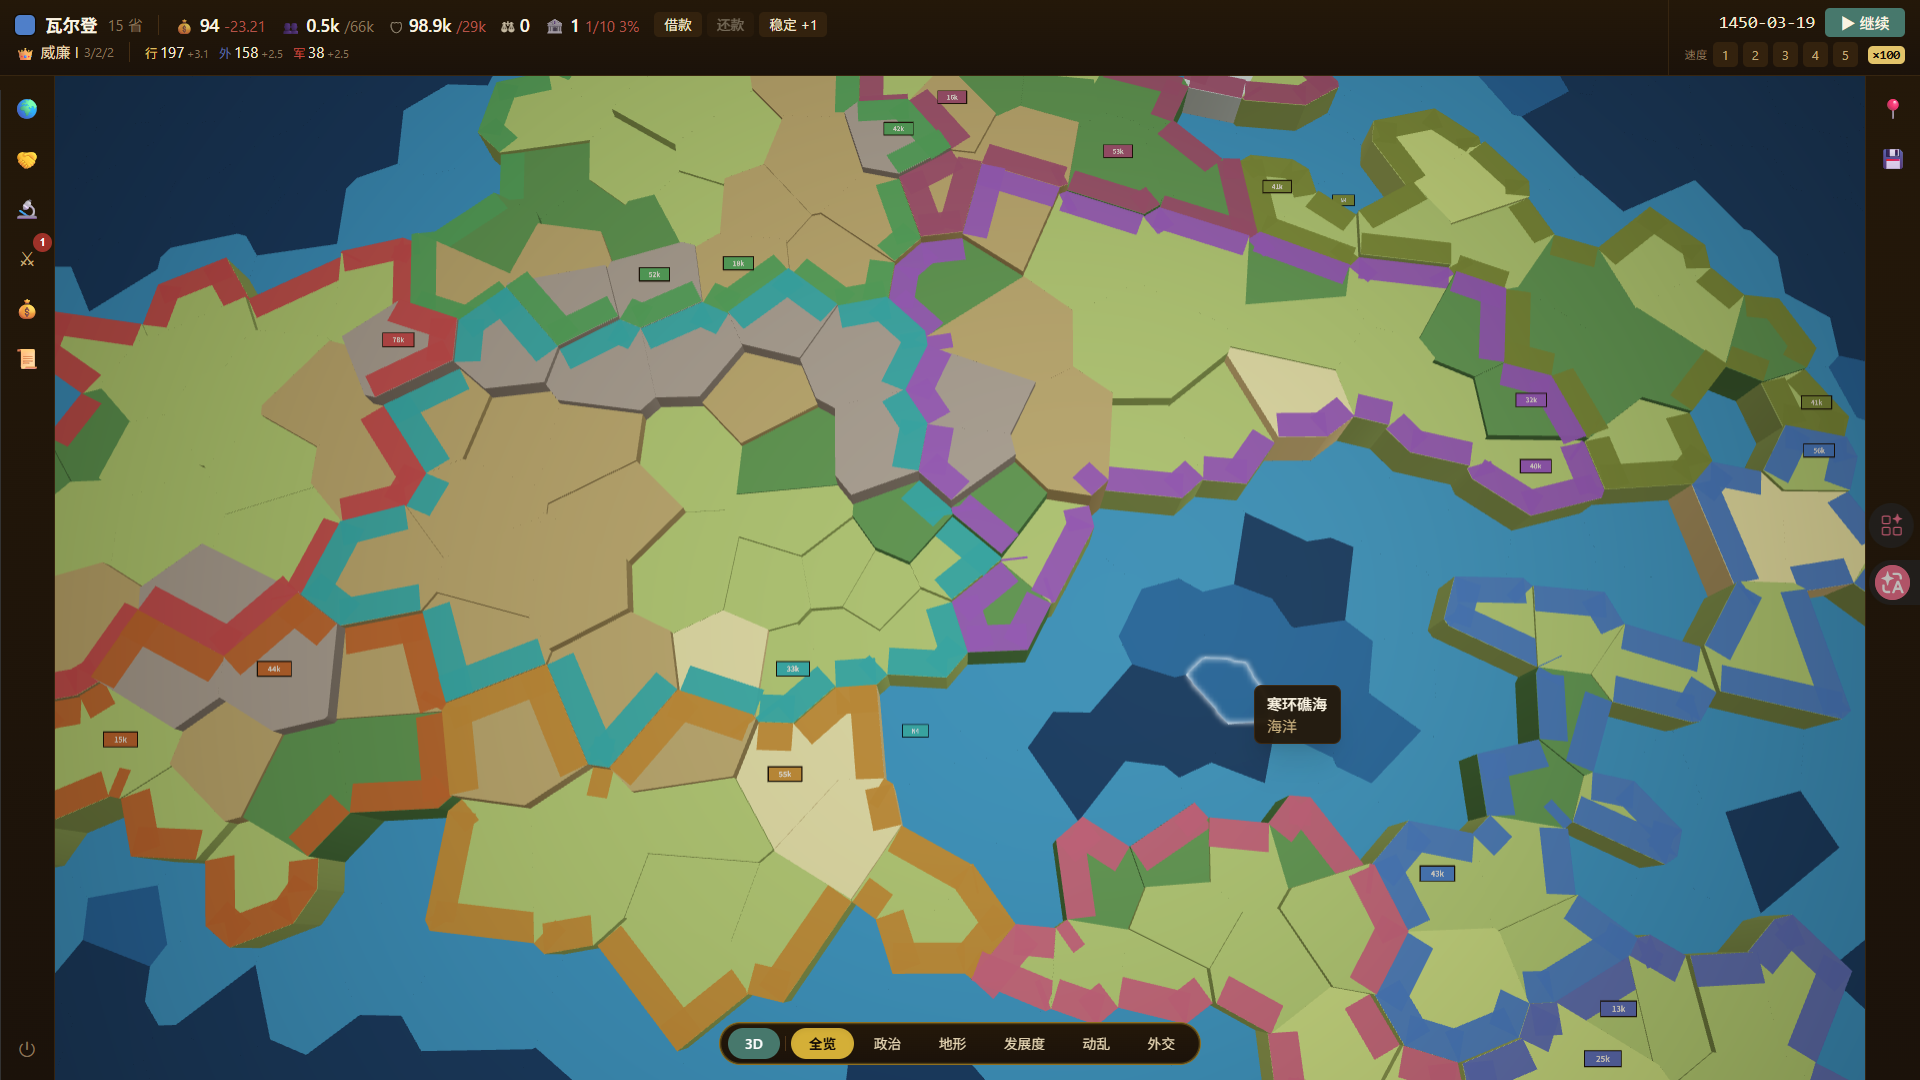This screenshot has height=1080, width=1920.
Task: Switch to the 外交 map mode
Action: pyautogui.click(x=1161, y=1044)
